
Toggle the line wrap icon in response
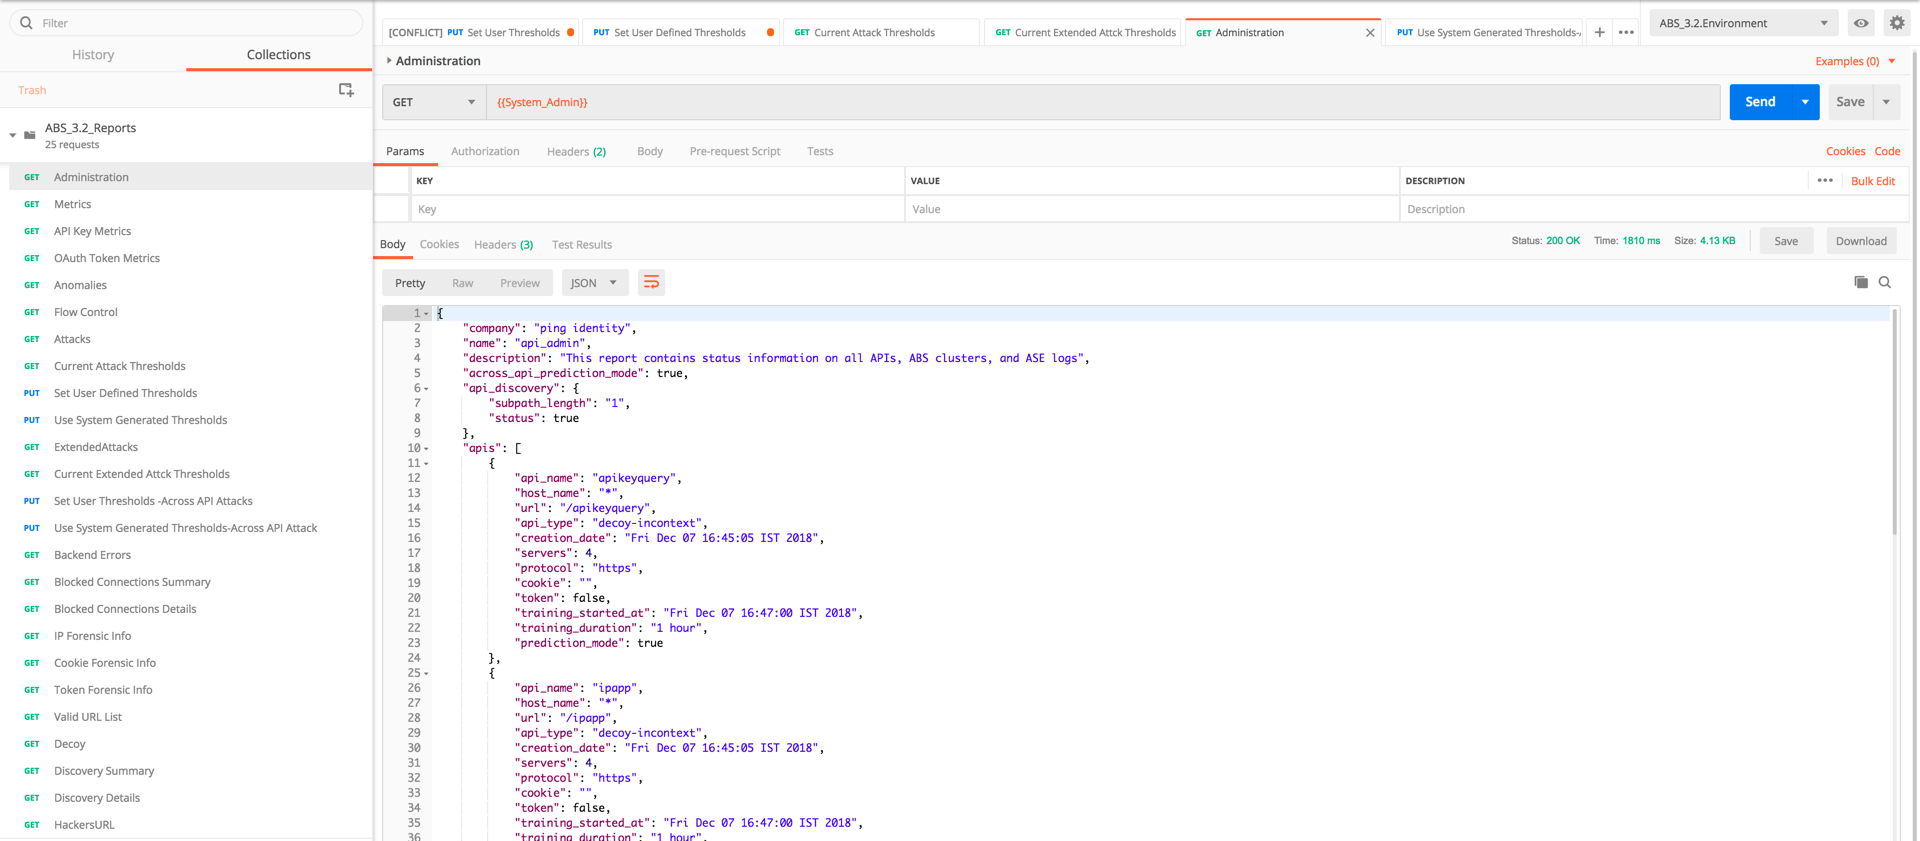(x=651, y=283)
